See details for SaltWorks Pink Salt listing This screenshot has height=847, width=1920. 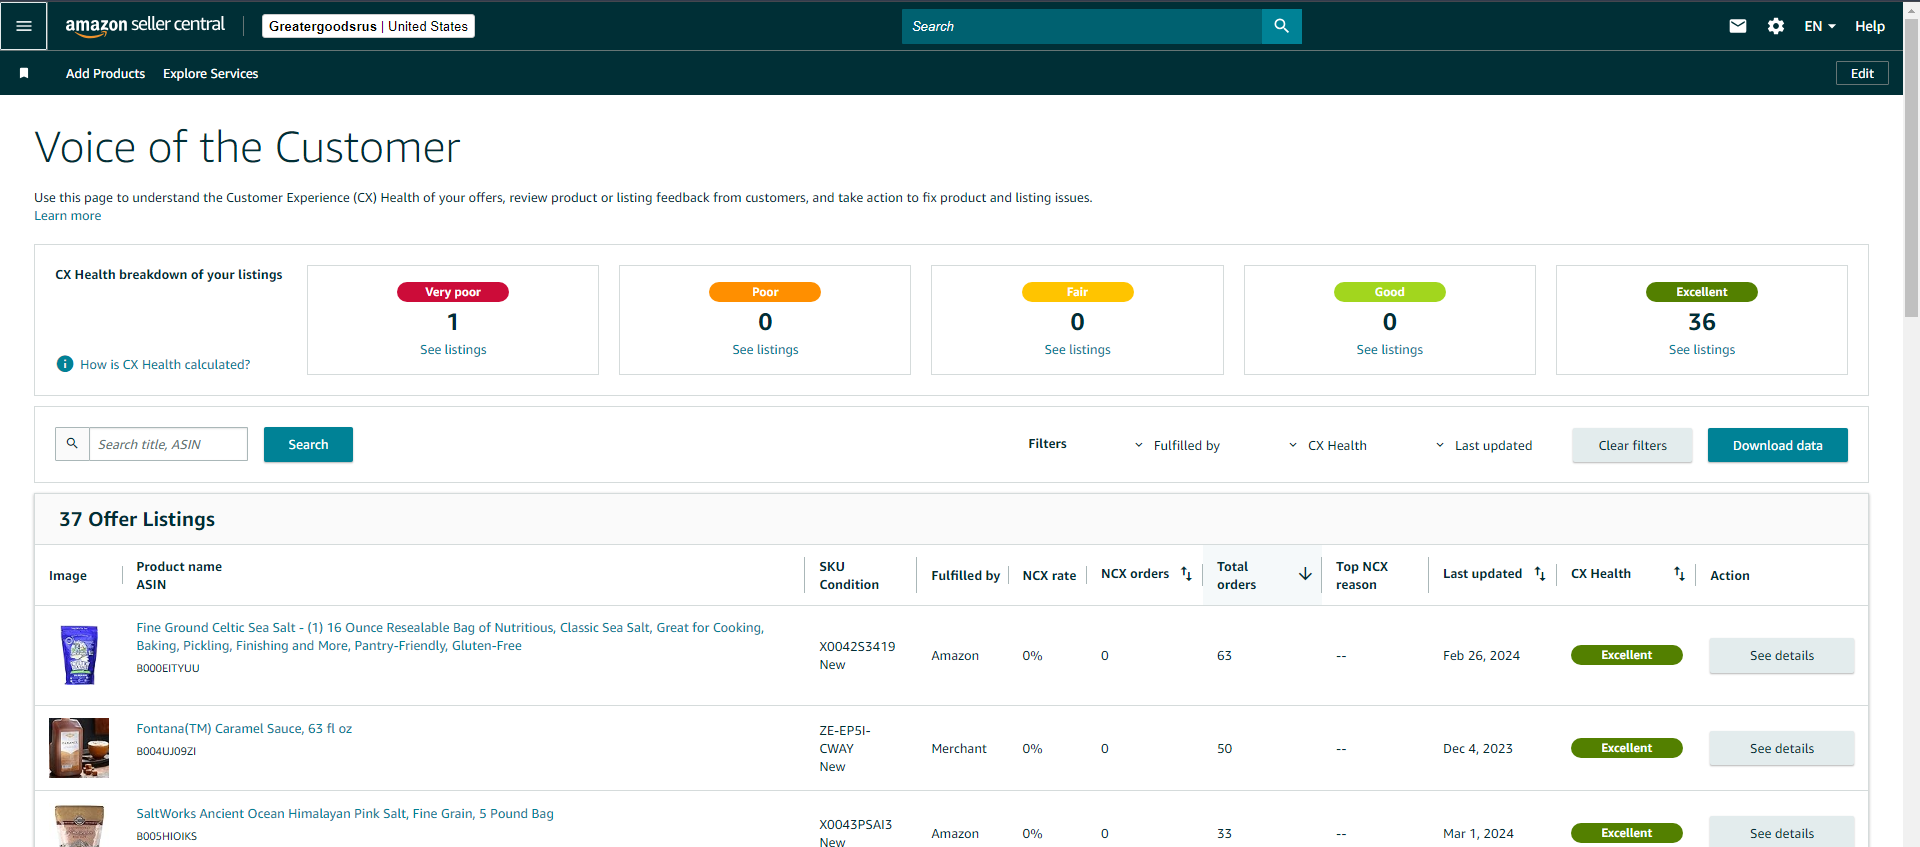1781,833
